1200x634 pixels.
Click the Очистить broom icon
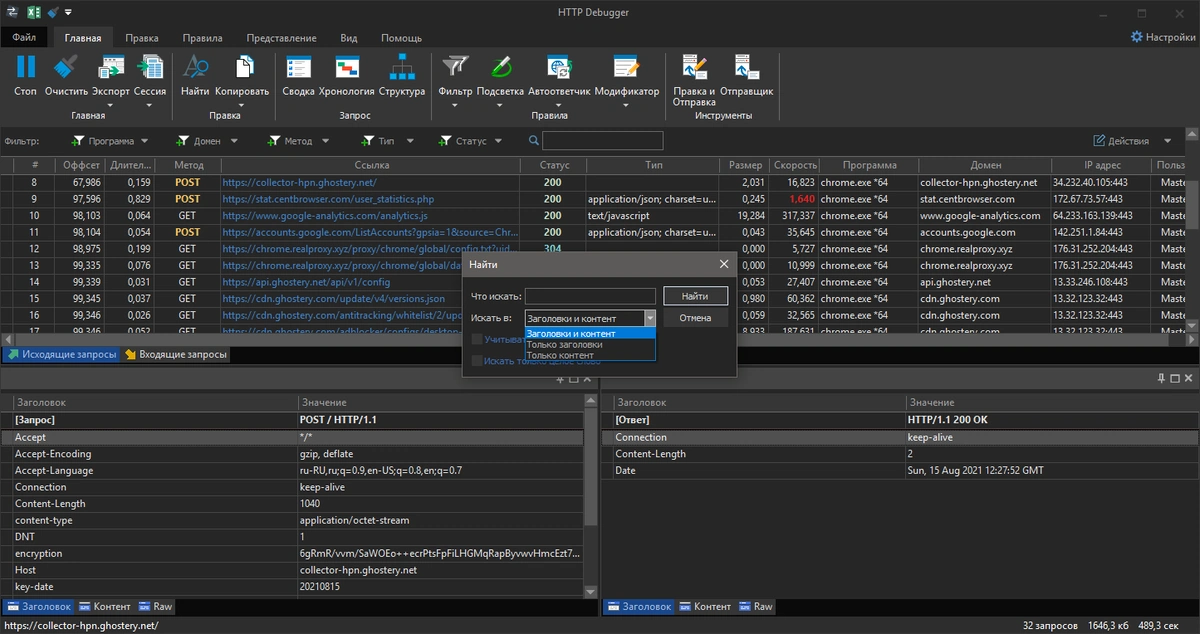(x=66, y=67)
